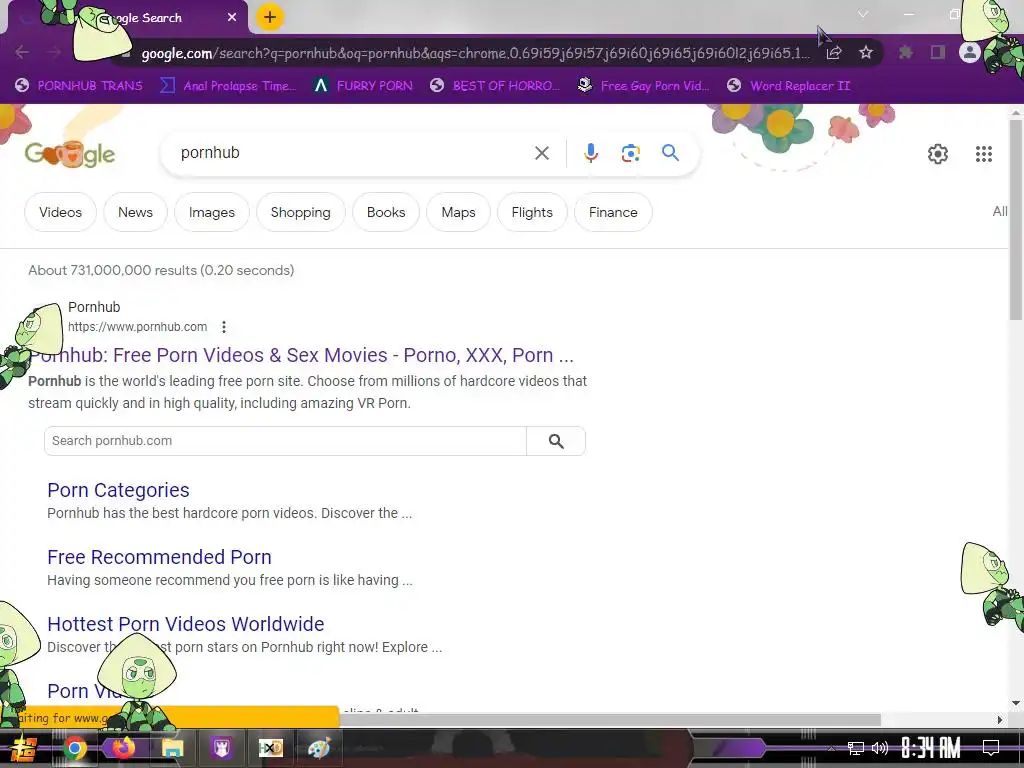This screenshot has height=768, width=1024.
Task: Switch to the Flights filter
Action: [x=532, y=212]
